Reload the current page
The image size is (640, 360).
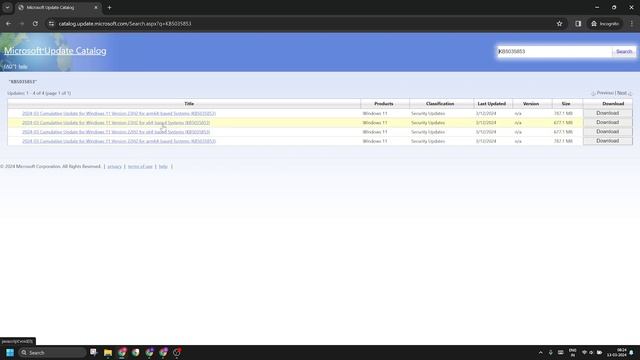(35, 24)
